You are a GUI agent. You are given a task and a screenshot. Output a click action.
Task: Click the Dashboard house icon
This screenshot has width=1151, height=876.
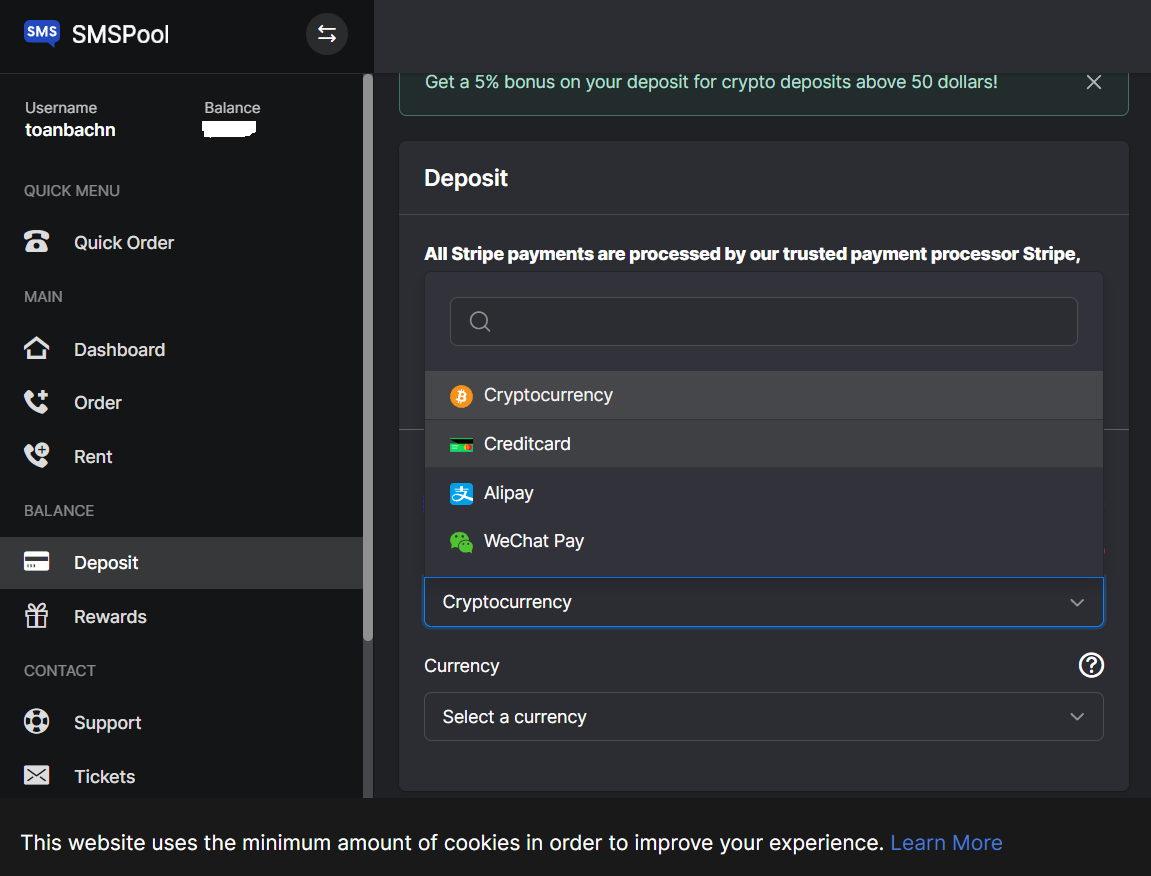37,349
